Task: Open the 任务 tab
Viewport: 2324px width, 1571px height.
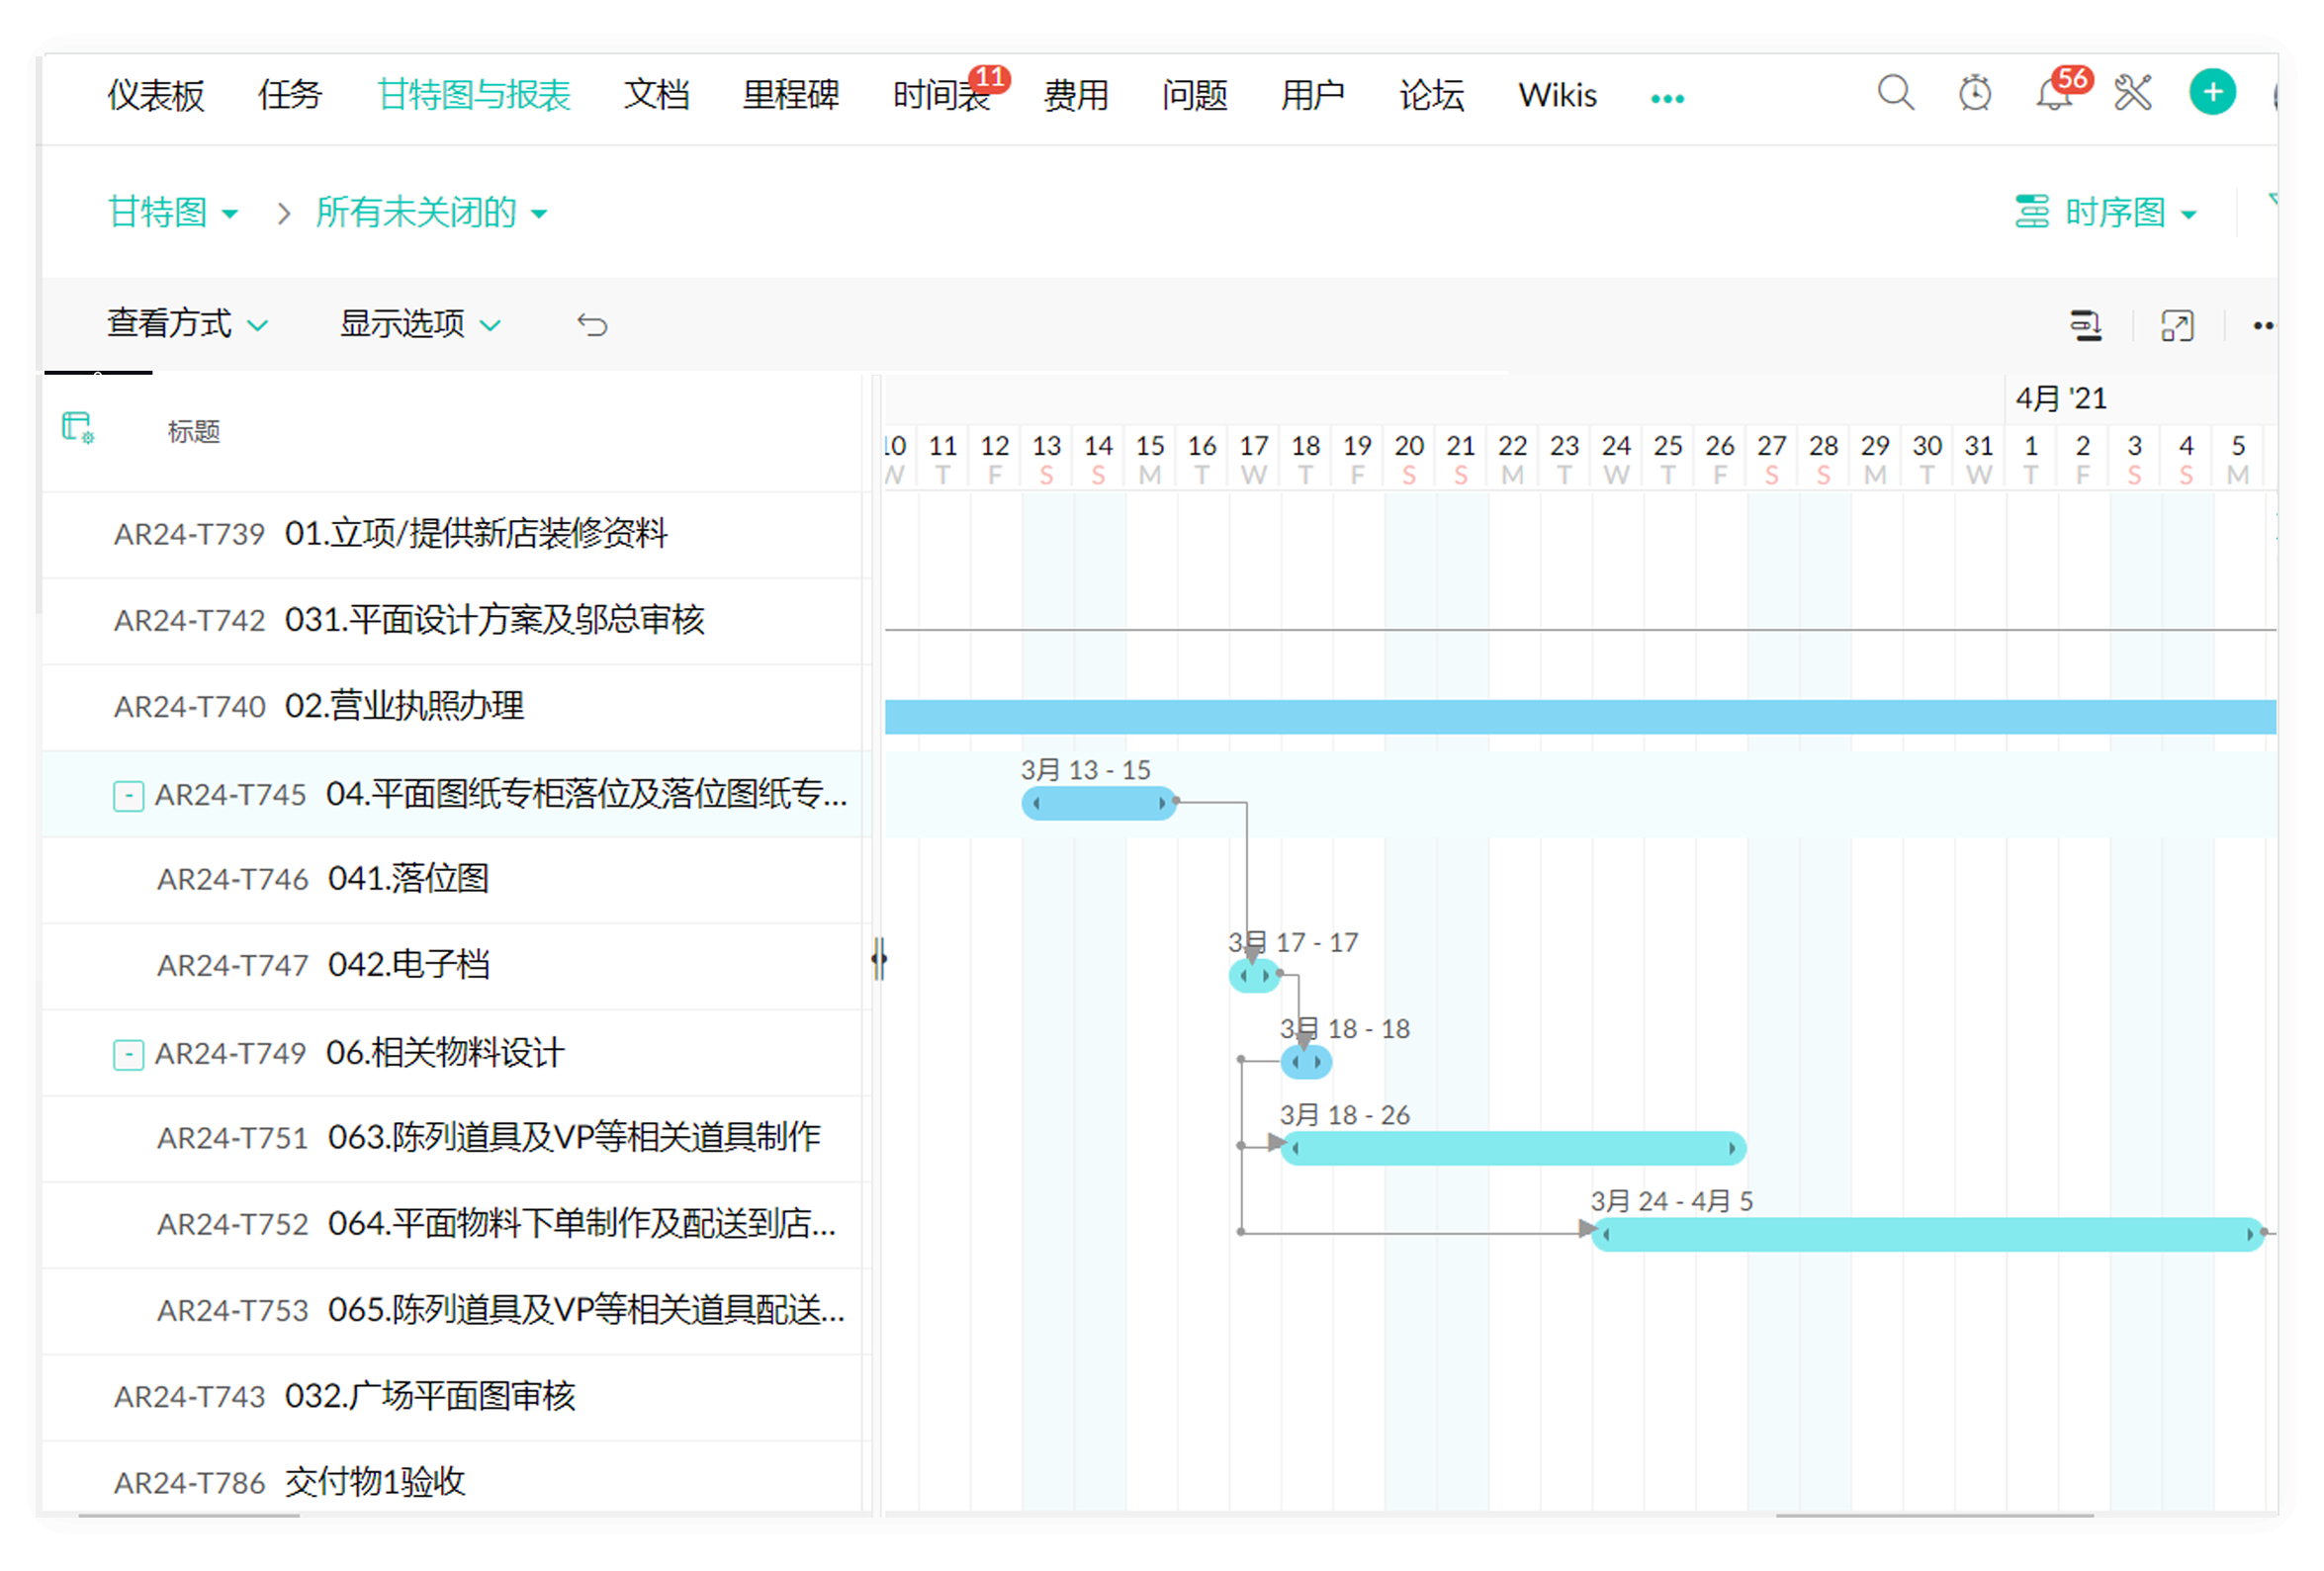Action: pos(290,95)
